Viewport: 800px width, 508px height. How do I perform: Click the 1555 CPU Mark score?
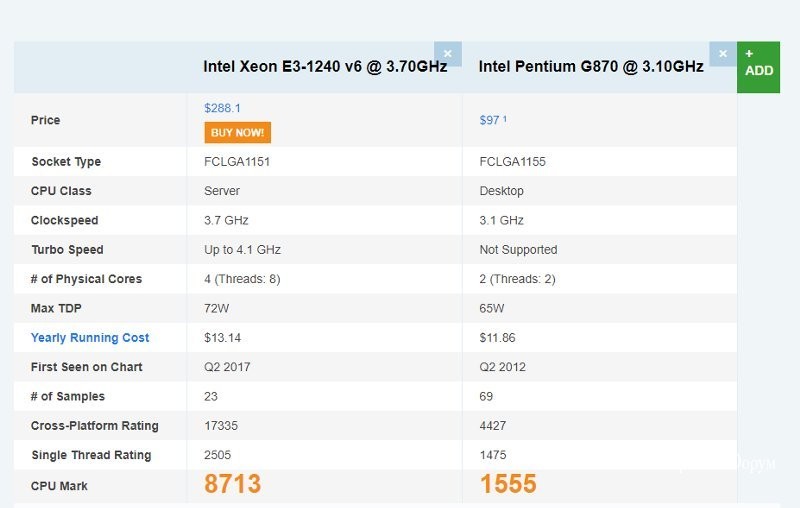tap(508, 484)
